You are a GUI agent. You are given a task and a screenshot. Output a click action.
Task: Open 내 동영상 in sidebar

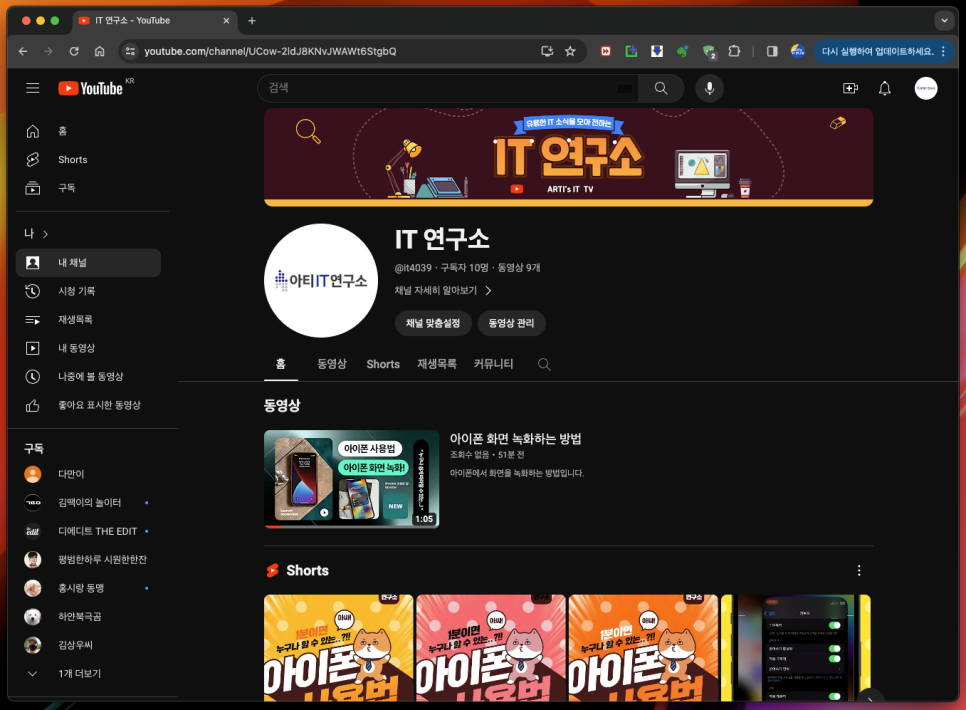tap(88, 348)
